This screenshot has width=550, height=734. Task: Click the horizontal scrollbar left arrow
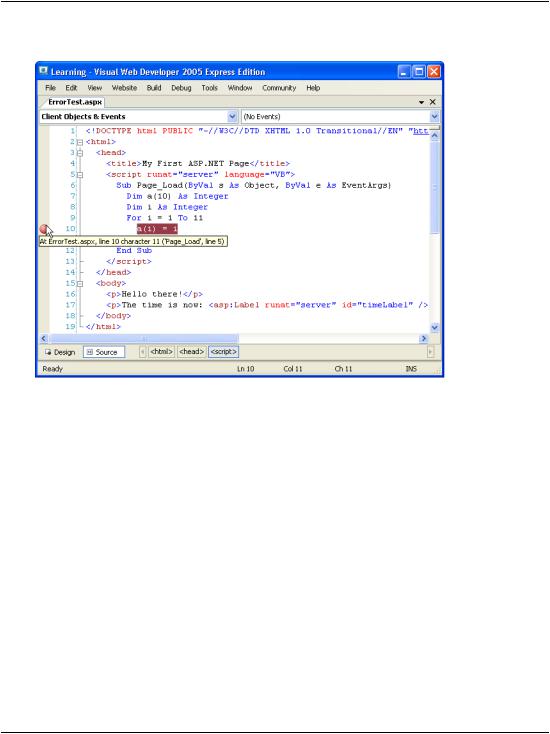[x=44, y=338]
